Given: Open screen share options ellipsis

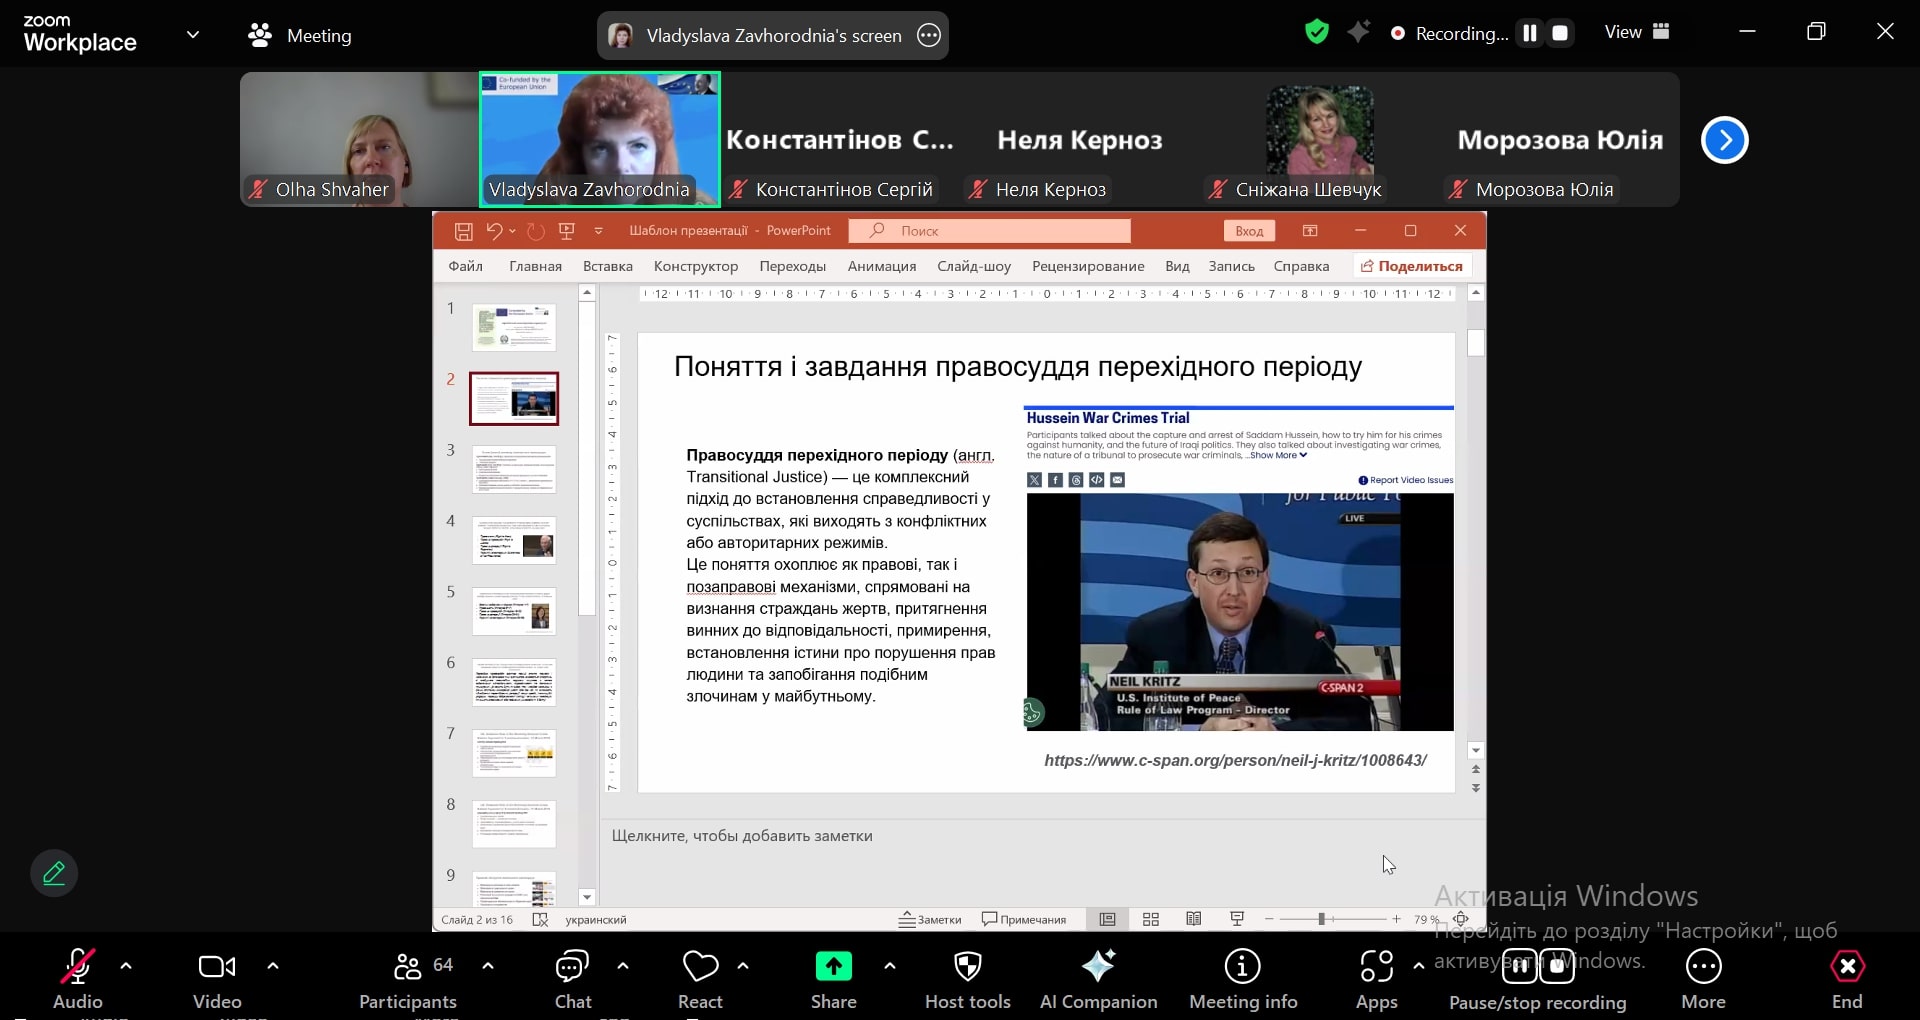Looking at the screenshot, I should 929,35.
